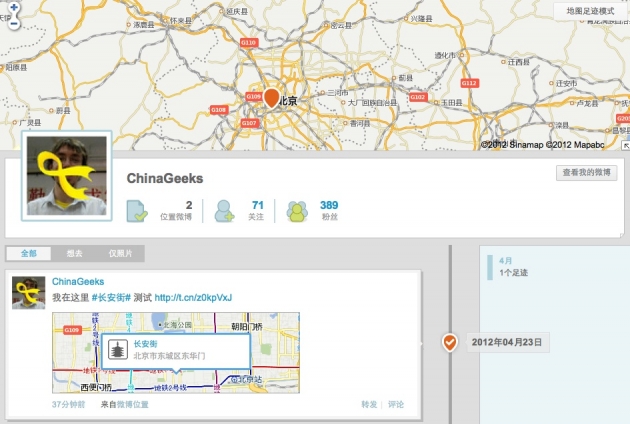The width and height of the screenshot is (630, 424).
Task: Click the orange Beijing location pin
Action: pyautogui.click(x=272, y=98)
